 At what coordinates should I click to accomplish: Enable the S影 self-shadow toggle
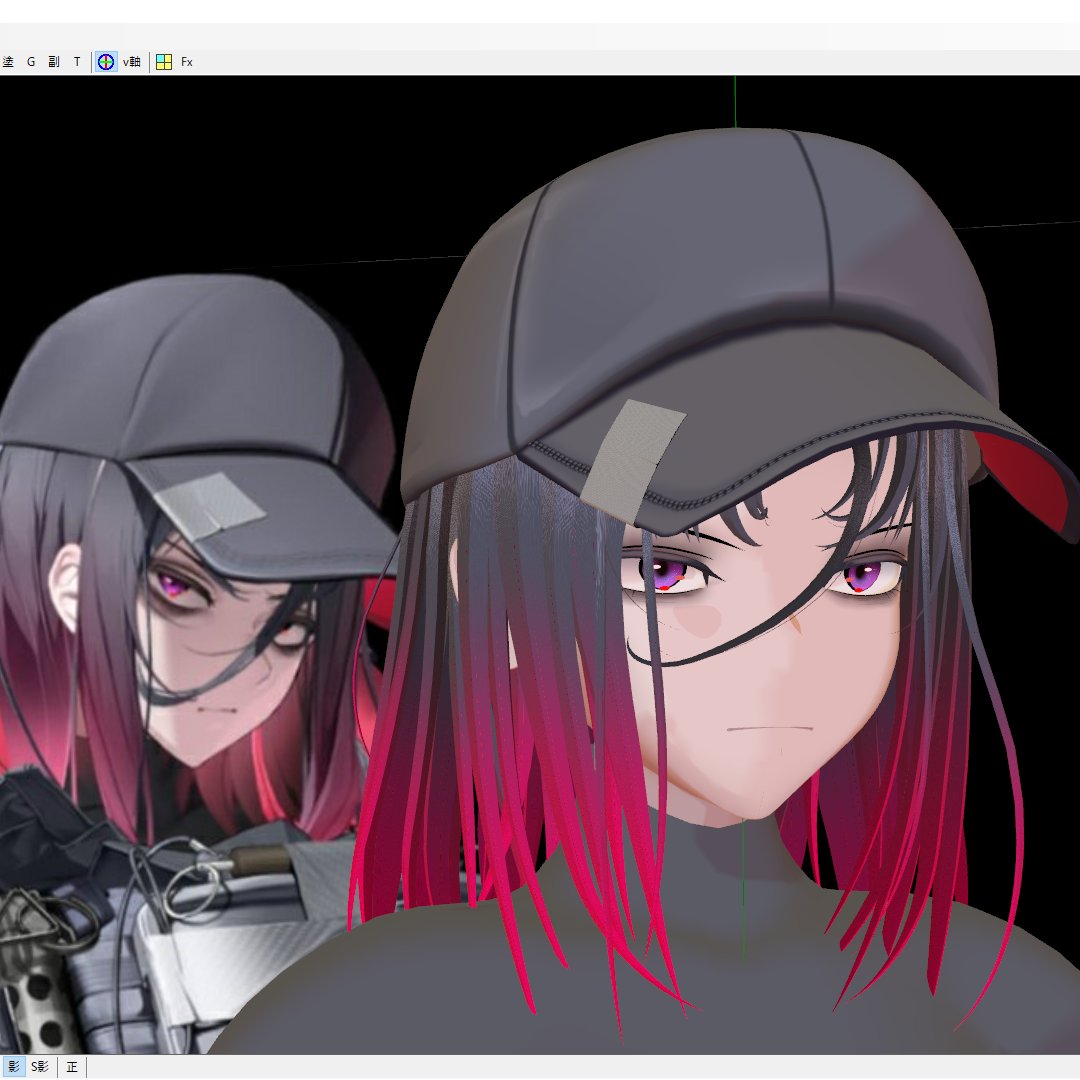point(39,1066)
